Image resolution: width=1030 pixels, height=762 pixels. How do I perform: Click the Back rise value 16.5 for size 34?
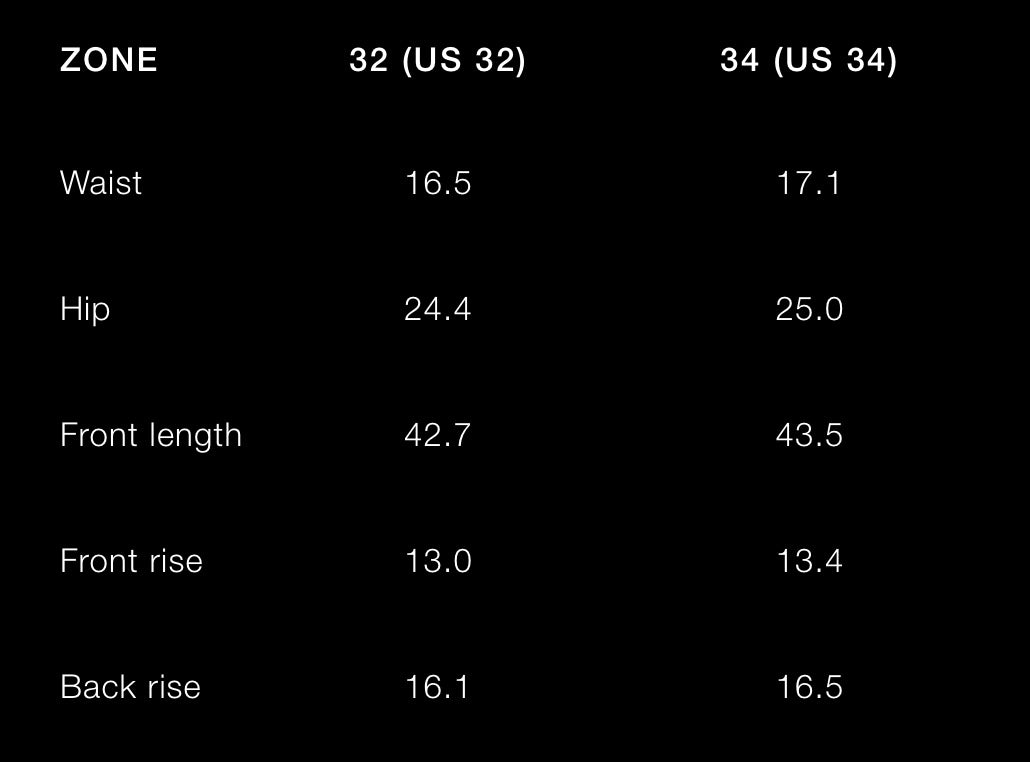(x=808, y=687)
